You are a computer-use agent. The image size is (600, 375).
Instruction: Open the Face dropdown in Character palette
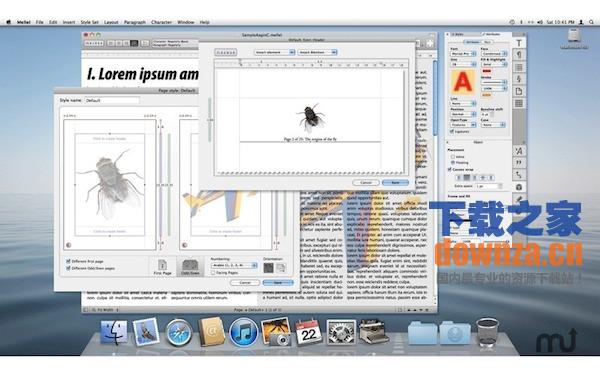(494, 54)
